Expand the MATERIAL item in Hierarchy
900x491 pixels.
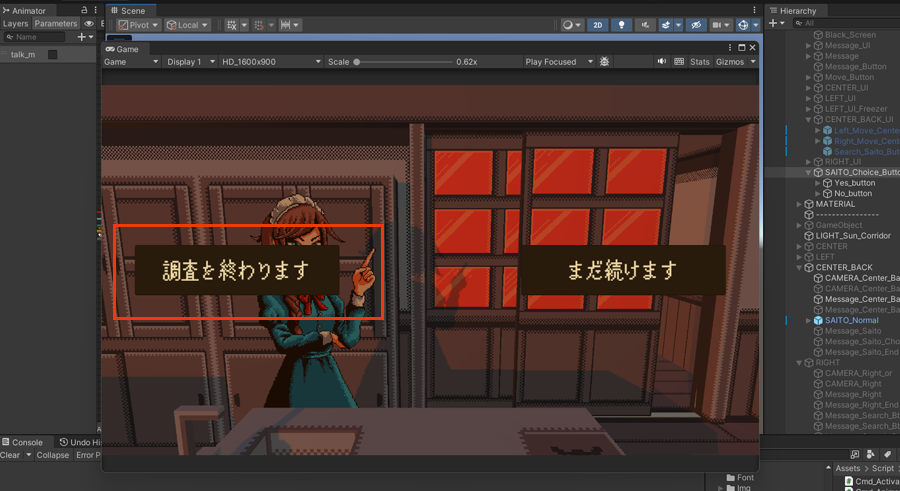800,204
